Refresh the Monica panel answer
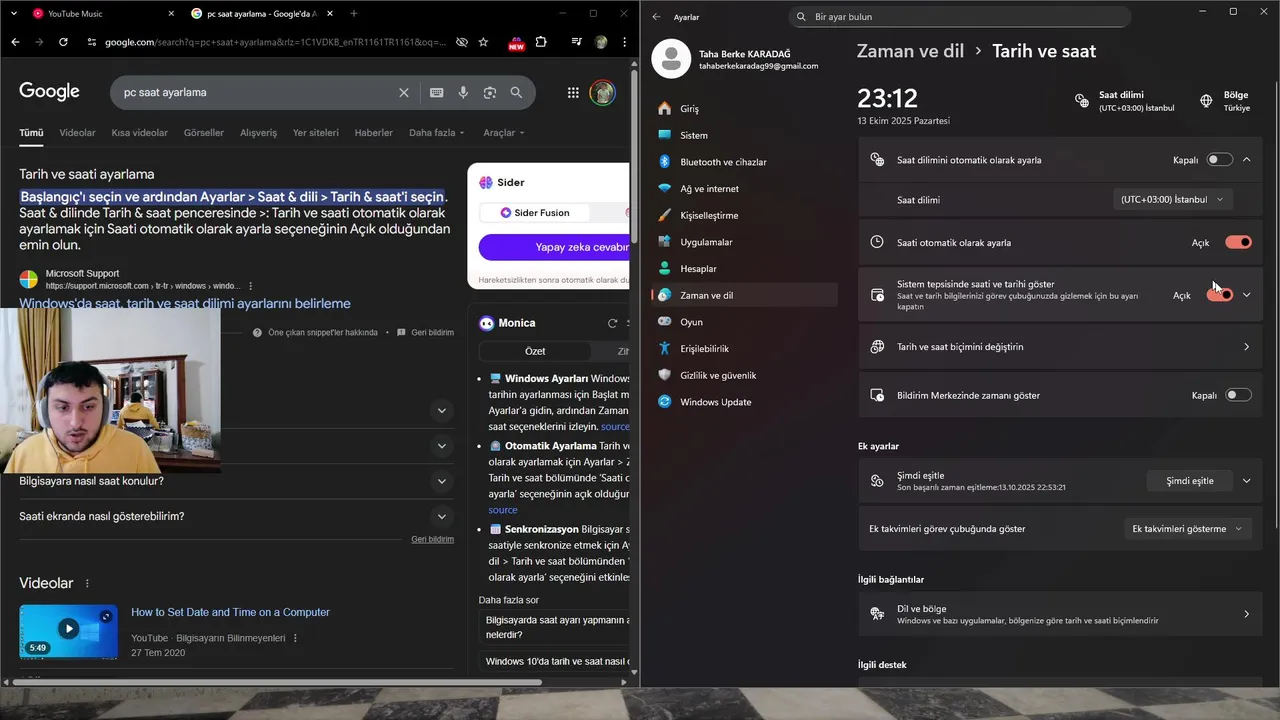This screenshot has height=720, width=1280. (612, 323)
